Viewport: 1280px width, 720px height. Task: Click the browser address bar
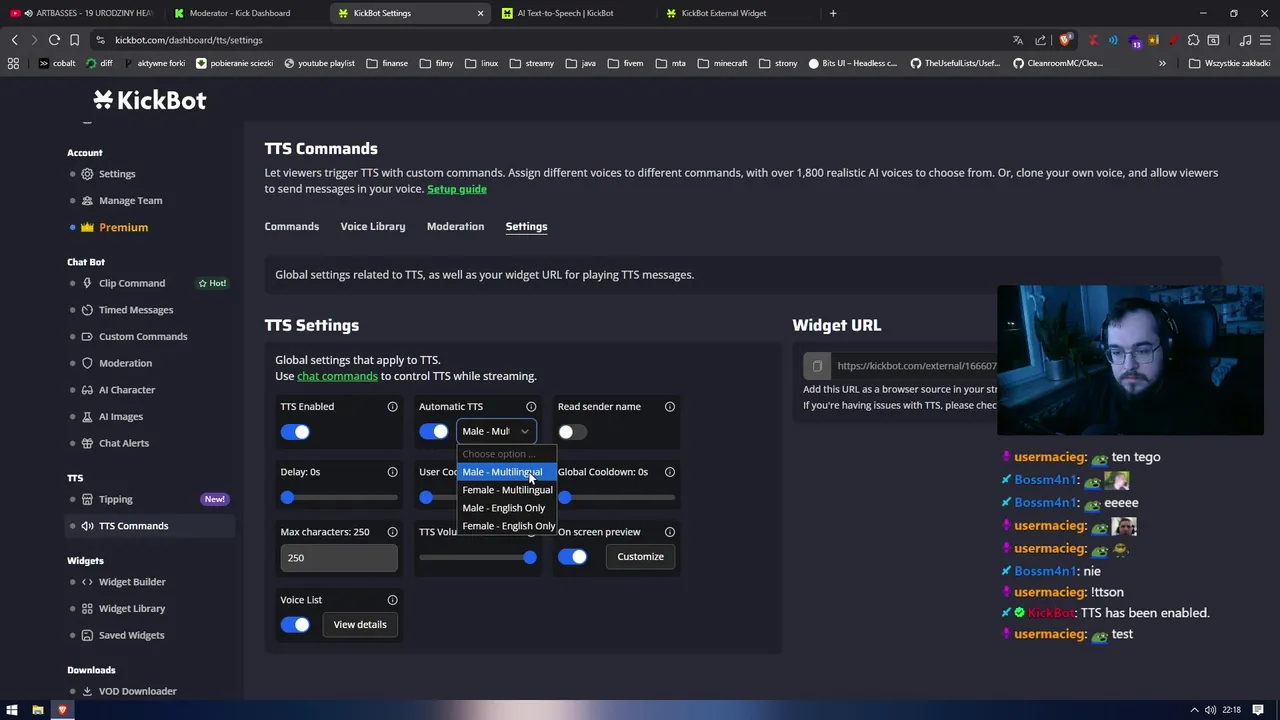[x=550, y=40]
